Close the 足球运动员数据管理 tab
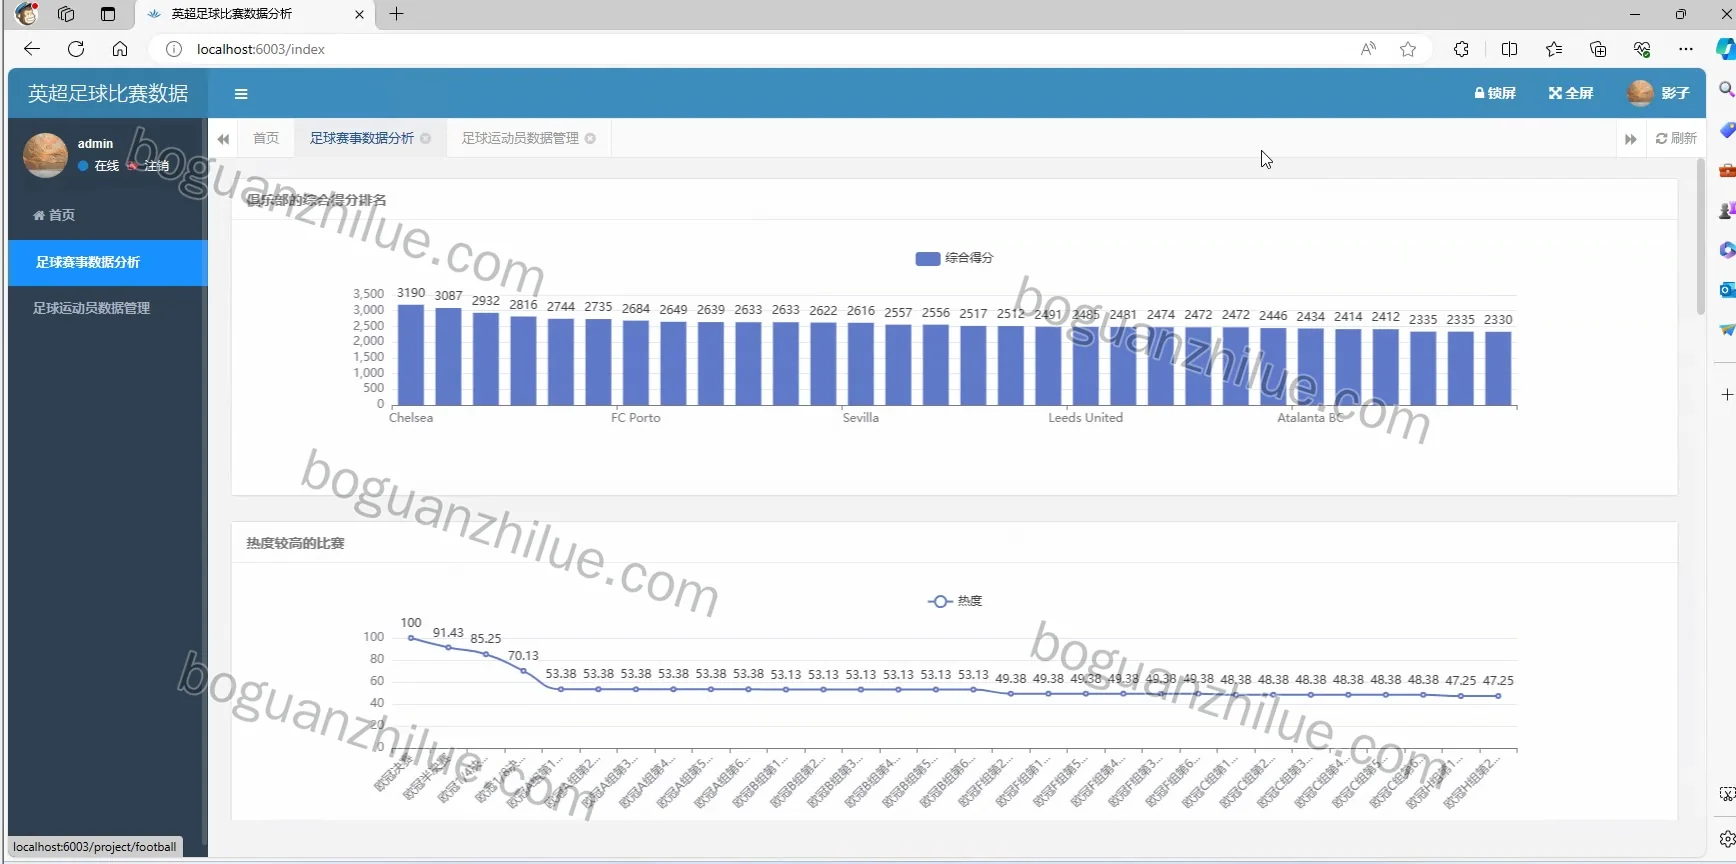This screenshot has width=1736, height=864. (591, 138)
